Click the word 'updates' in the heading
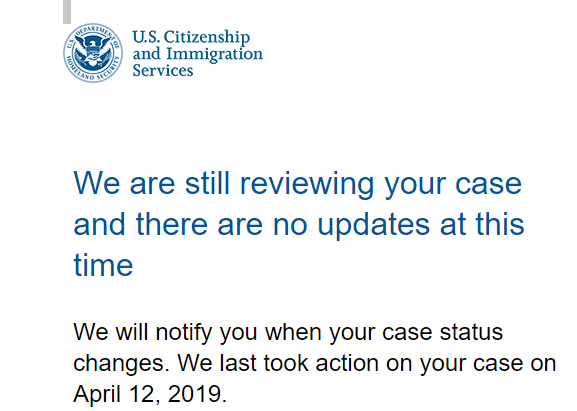Image resolution: width=577 pixels, height=411 pixels. click(x=374, y=224)
